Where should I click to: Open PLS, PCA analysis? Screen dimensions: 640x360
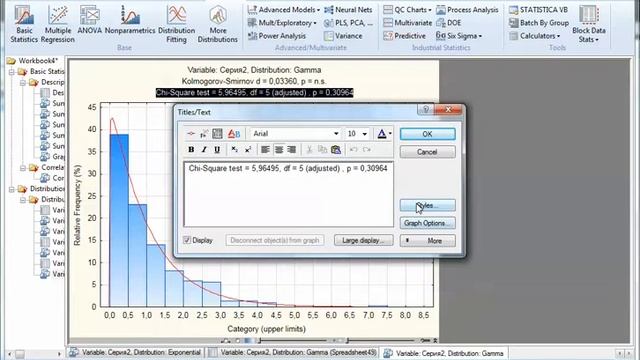349,23
